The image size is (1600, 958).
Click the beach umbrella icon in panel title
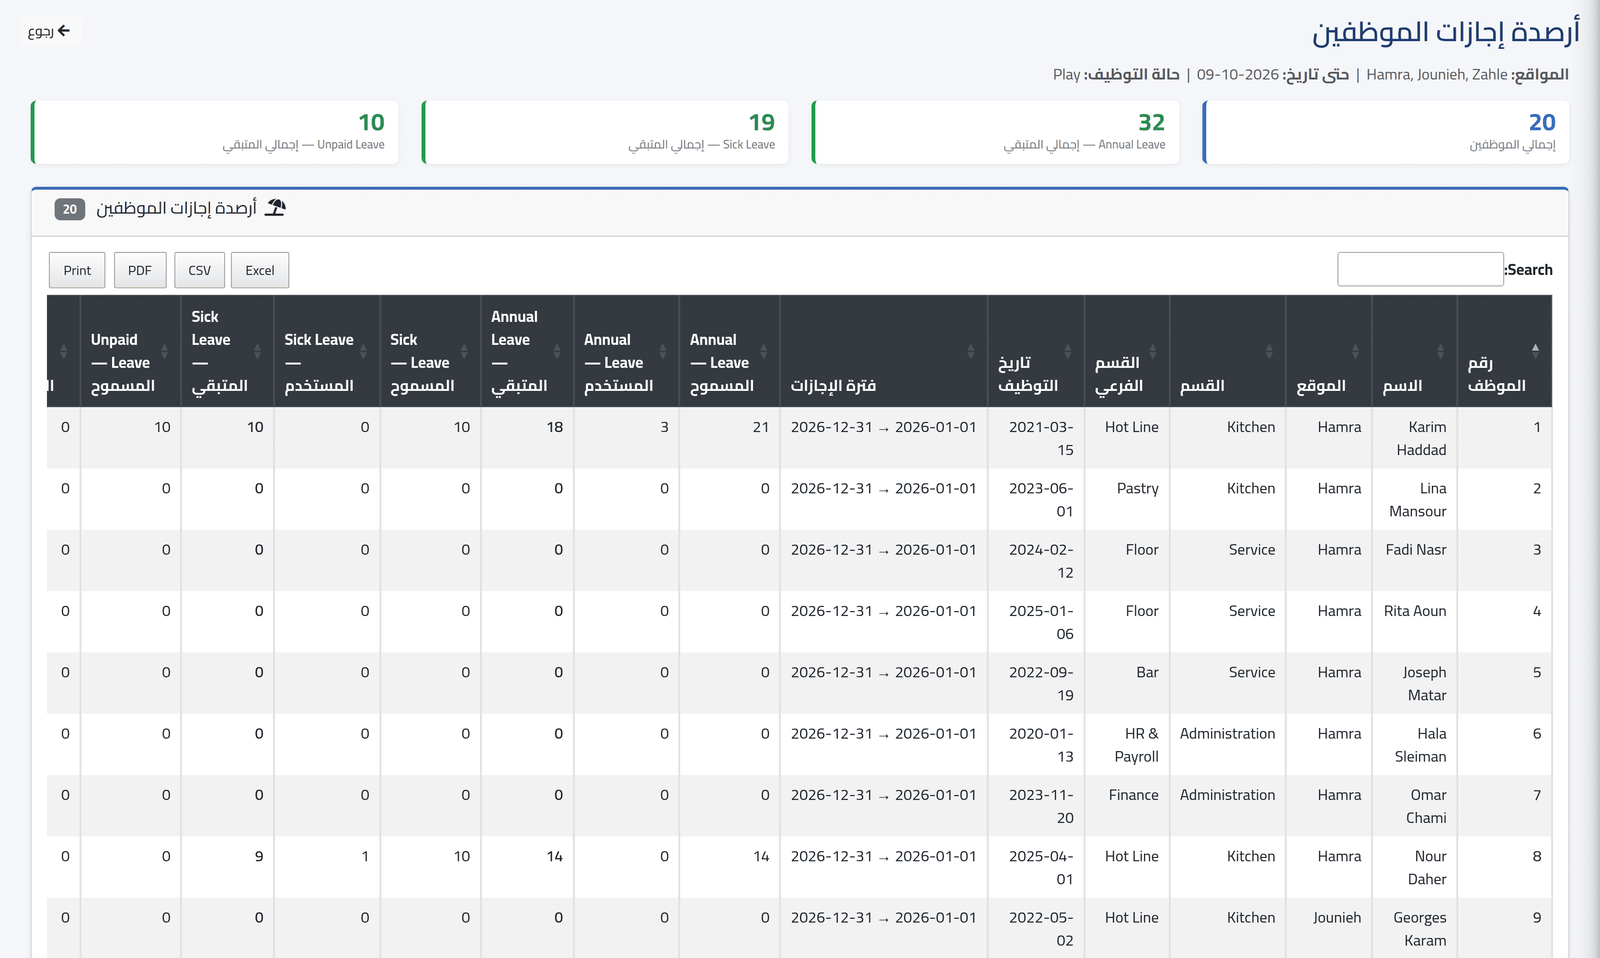pos(276,207)
